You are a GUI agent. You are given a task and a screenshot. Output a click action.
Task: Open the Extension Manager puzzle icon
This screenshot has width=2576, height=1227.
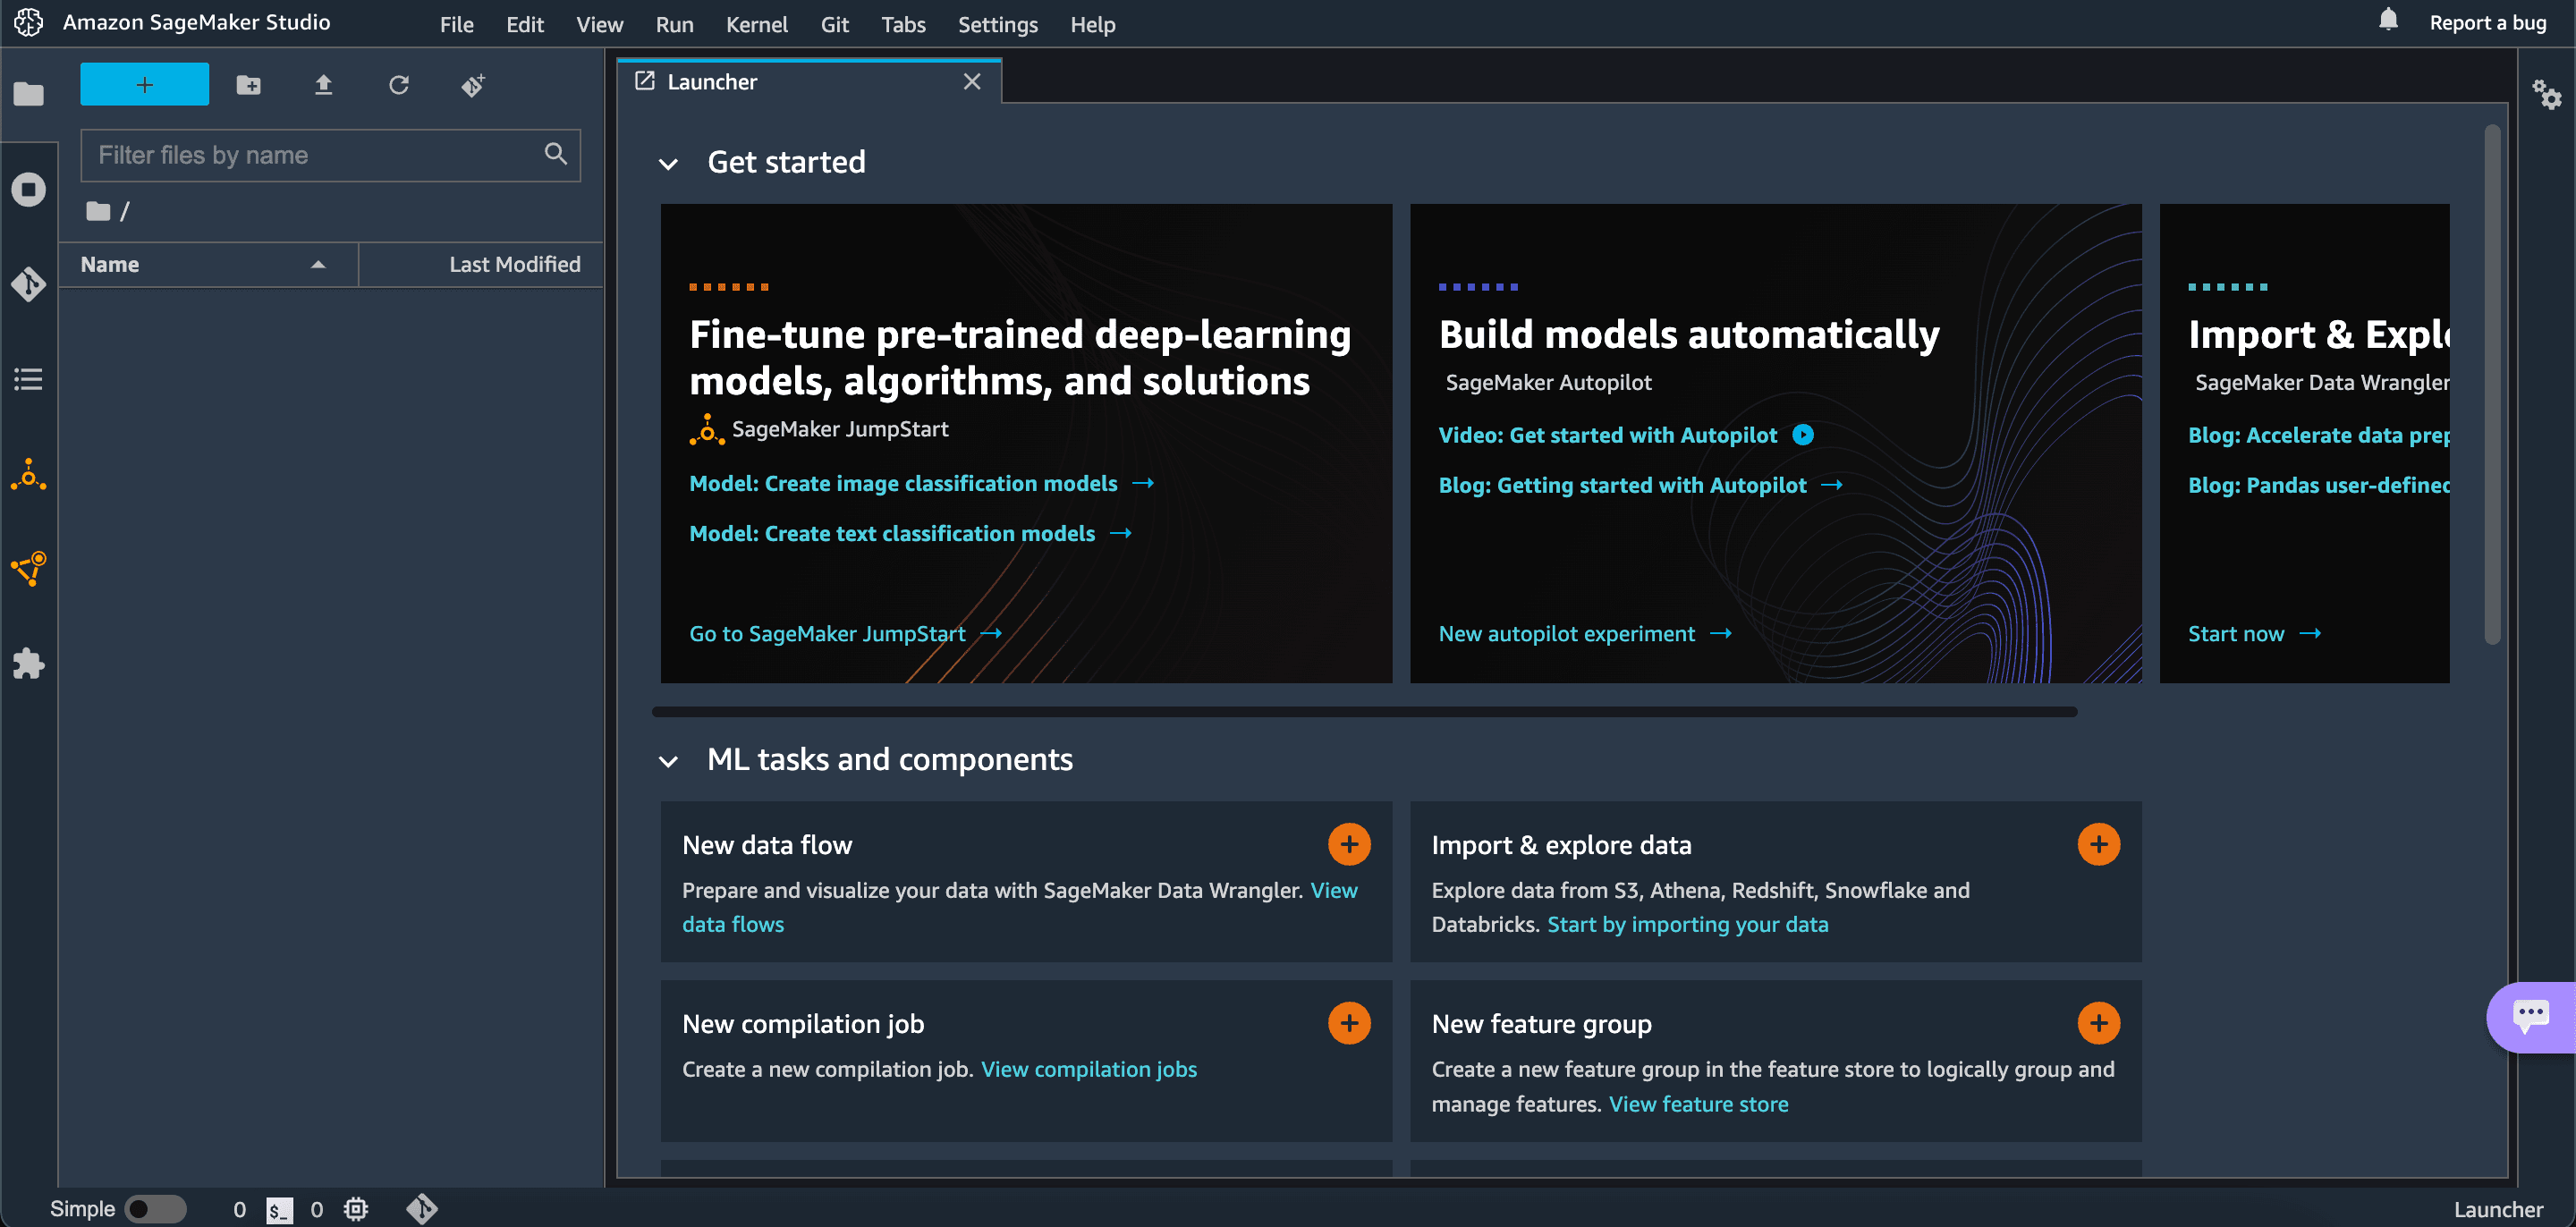pos(28,664)
